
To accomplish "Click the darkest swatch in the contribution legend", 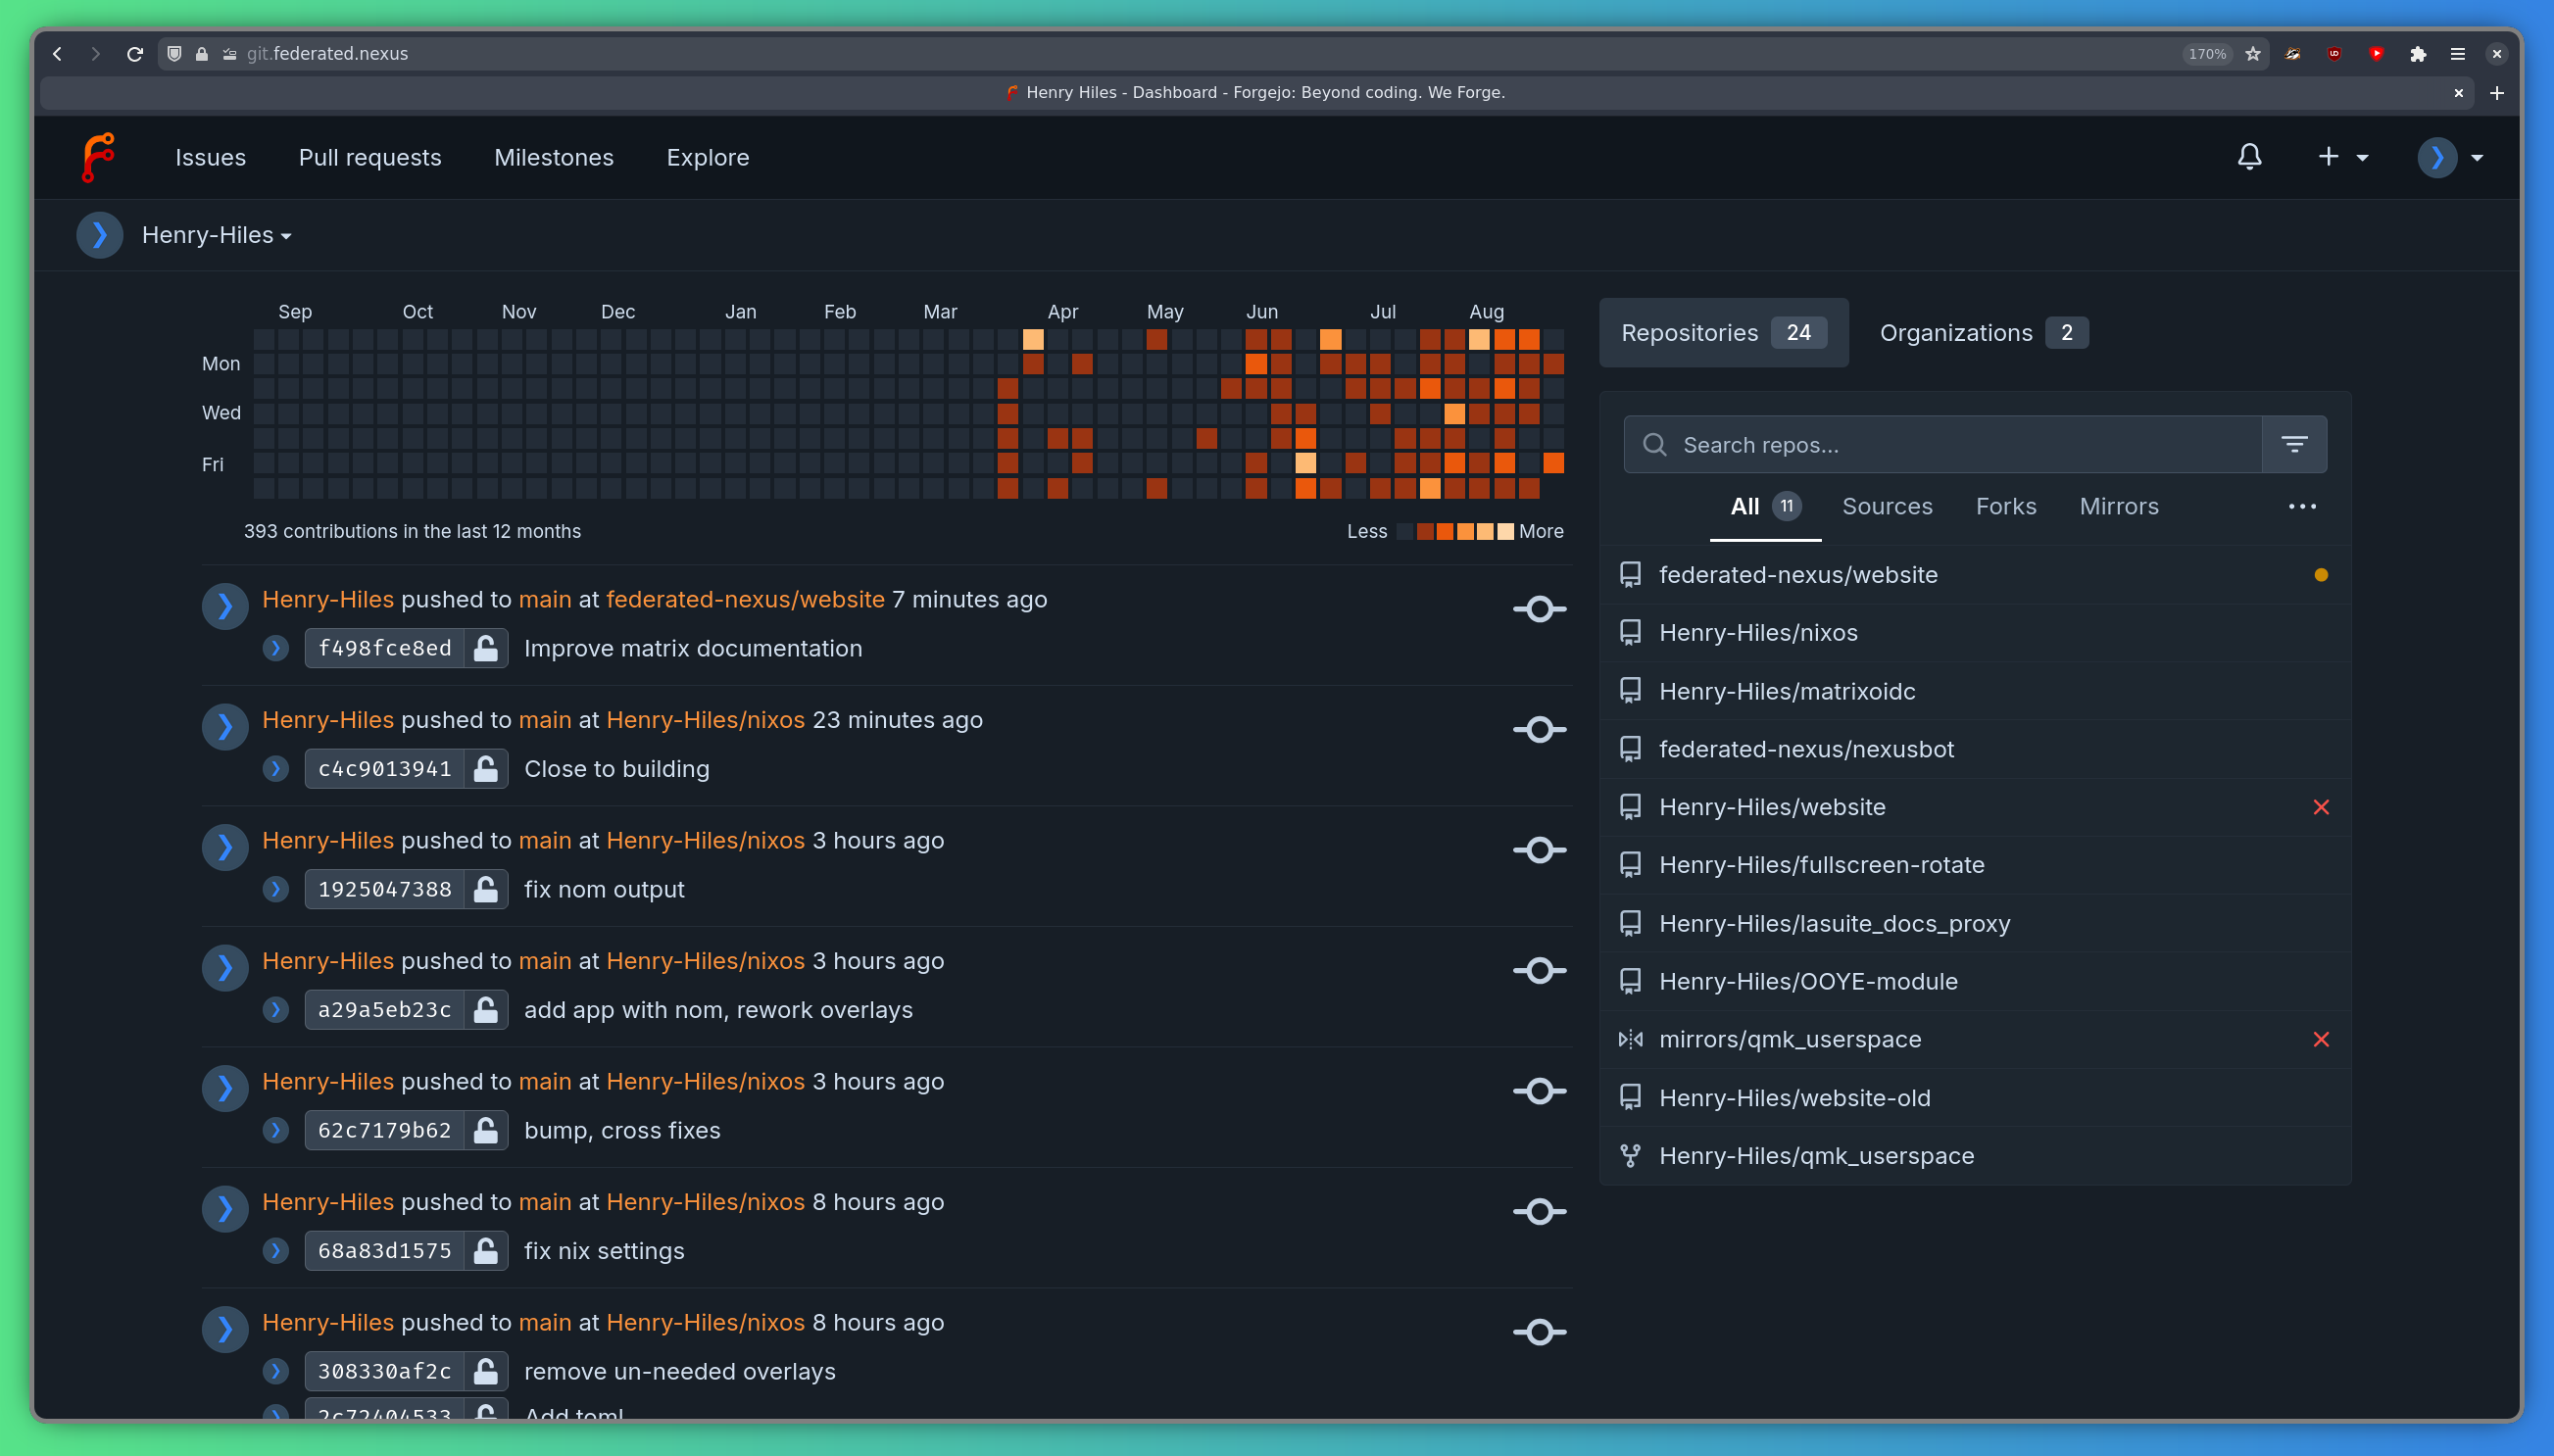I will (x=1406, y=531).
